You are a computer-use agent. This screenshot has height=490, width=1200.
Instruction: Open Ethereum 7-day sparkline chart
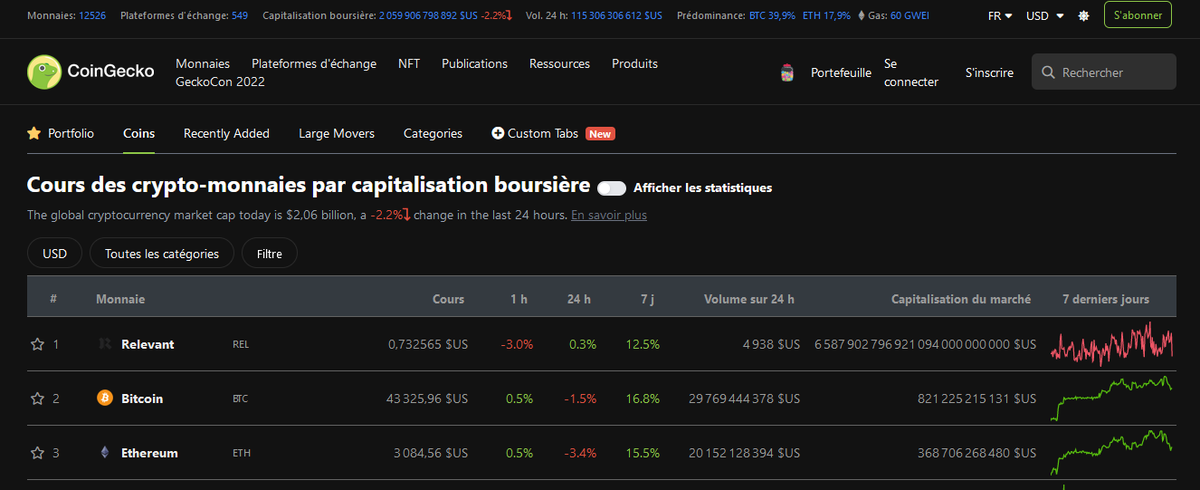point(1112,452)
